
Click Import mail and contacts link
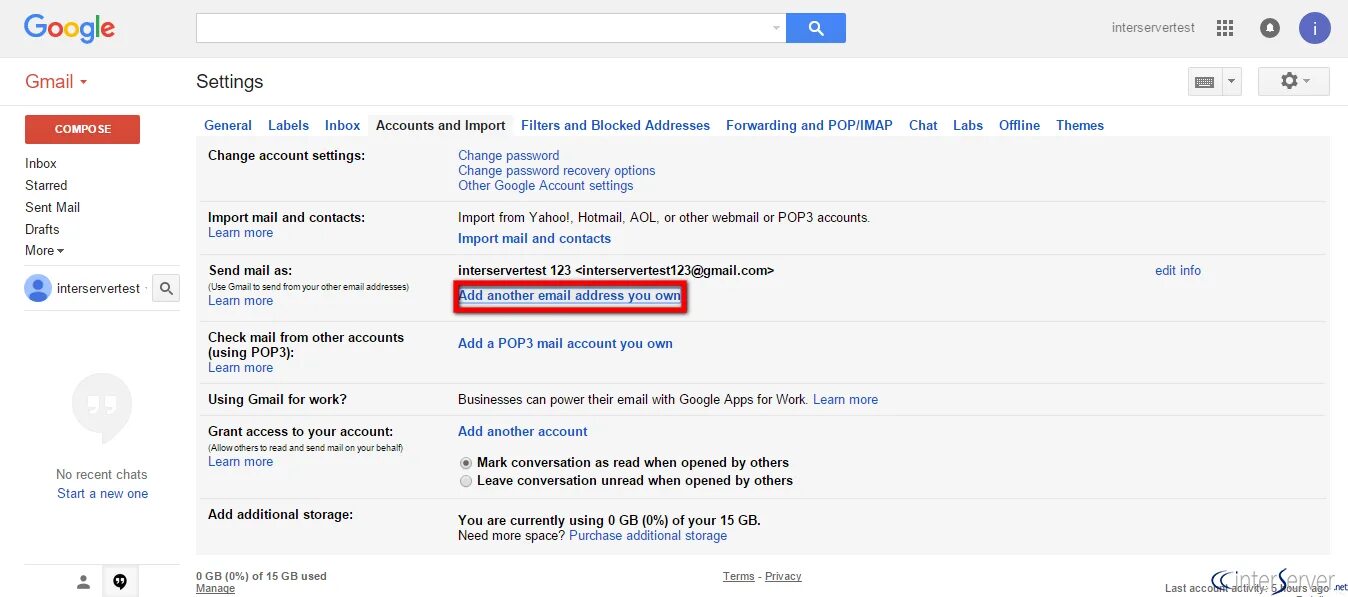(x=534, y=238)
